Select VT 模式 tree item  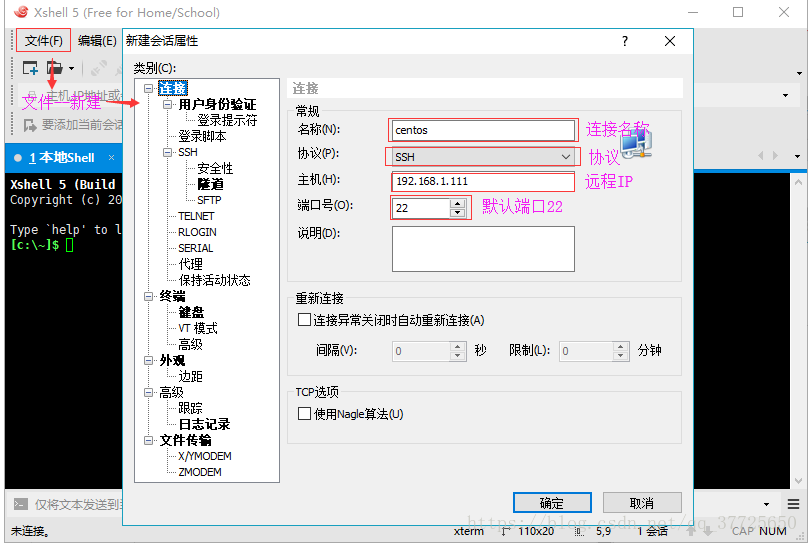point(197,328)
